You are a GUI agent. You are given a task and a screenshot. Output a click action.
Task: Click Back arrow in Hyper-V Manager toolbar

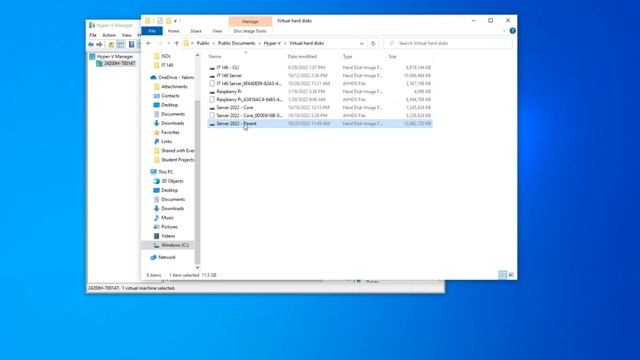91,44
